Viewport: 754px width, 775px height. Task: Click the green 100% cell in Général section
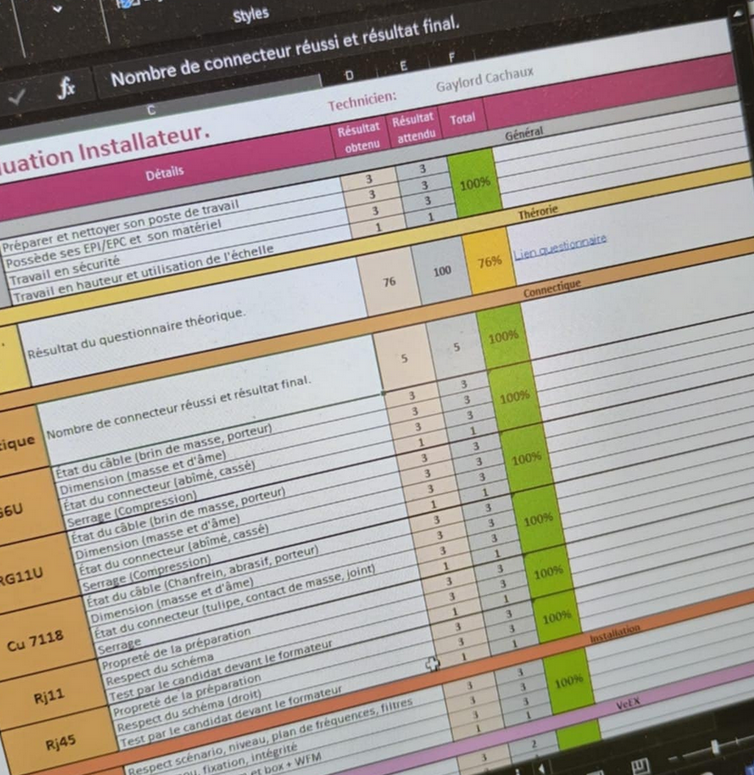point(475,184)
